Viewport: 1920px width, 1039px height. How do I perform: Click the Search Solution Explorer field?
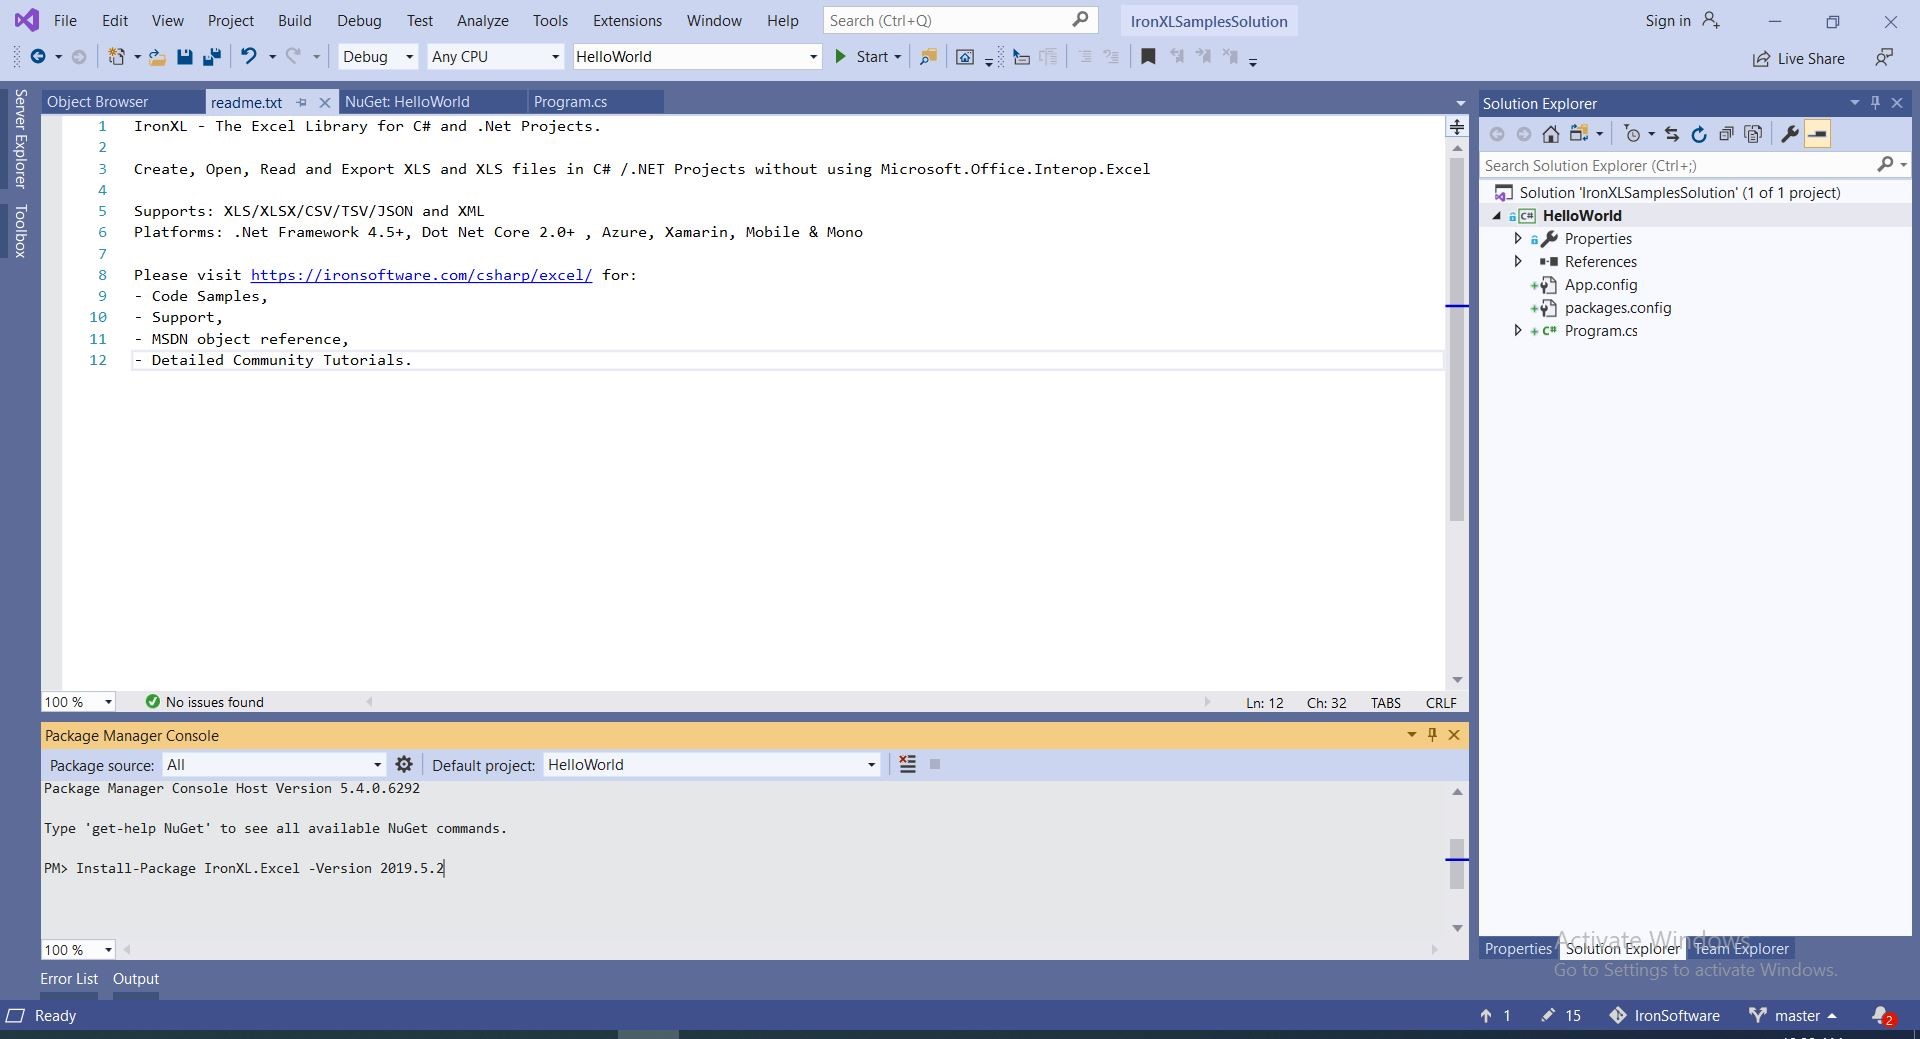(x=1695, y=165)
